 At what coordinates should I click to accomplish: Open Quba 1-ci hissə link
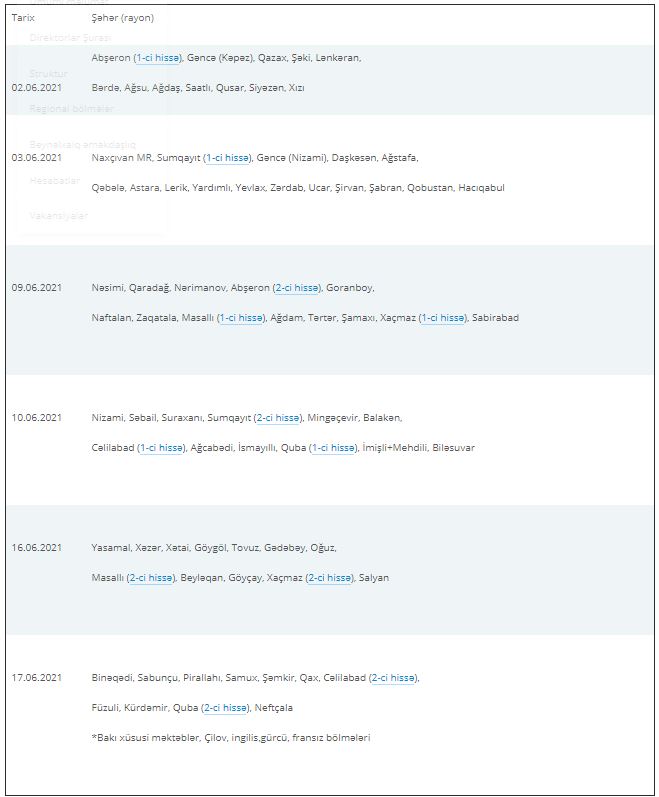tap(334, 448)
